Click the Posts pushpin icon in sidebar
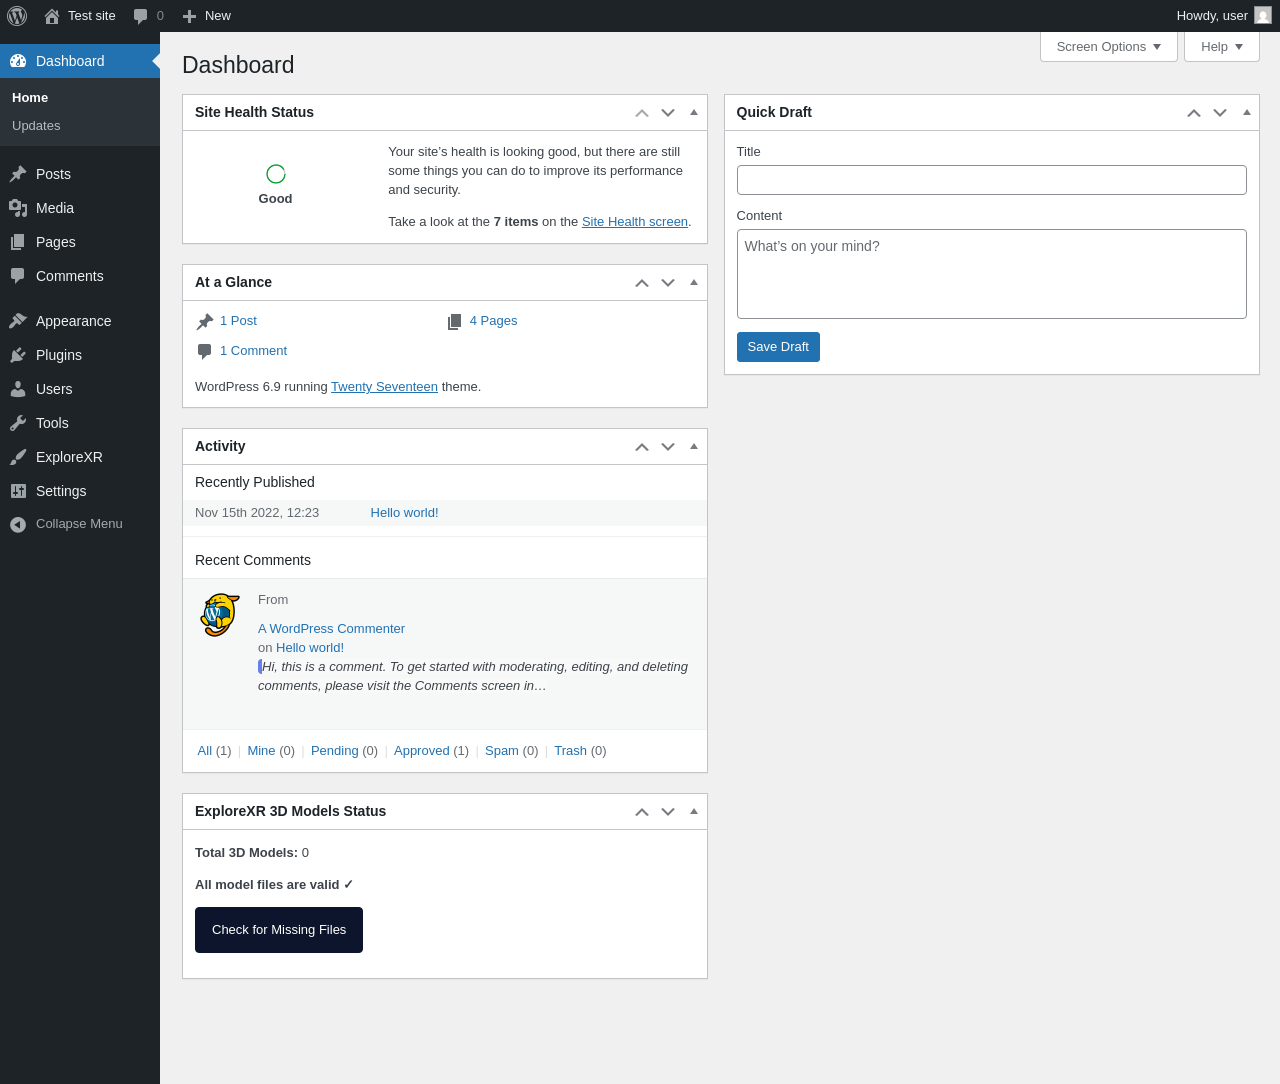The height and width of the screenshot is (1084, 1280). coord(18,174)
